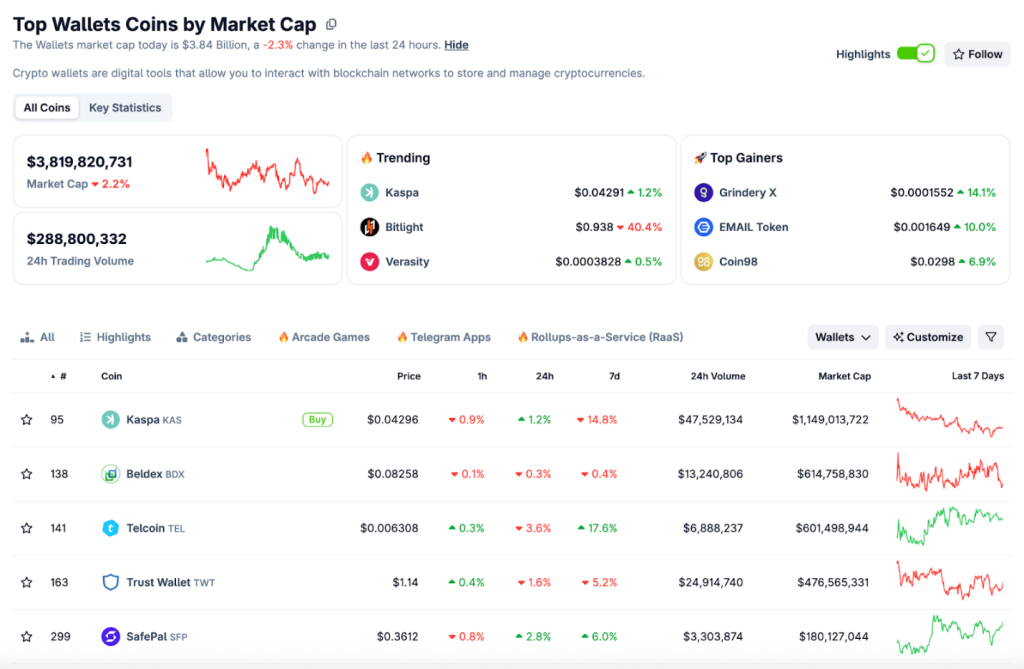Screen dimensions: 1024x669
Task: Open the filter funnel icon
Action: (x=991, y=337)
